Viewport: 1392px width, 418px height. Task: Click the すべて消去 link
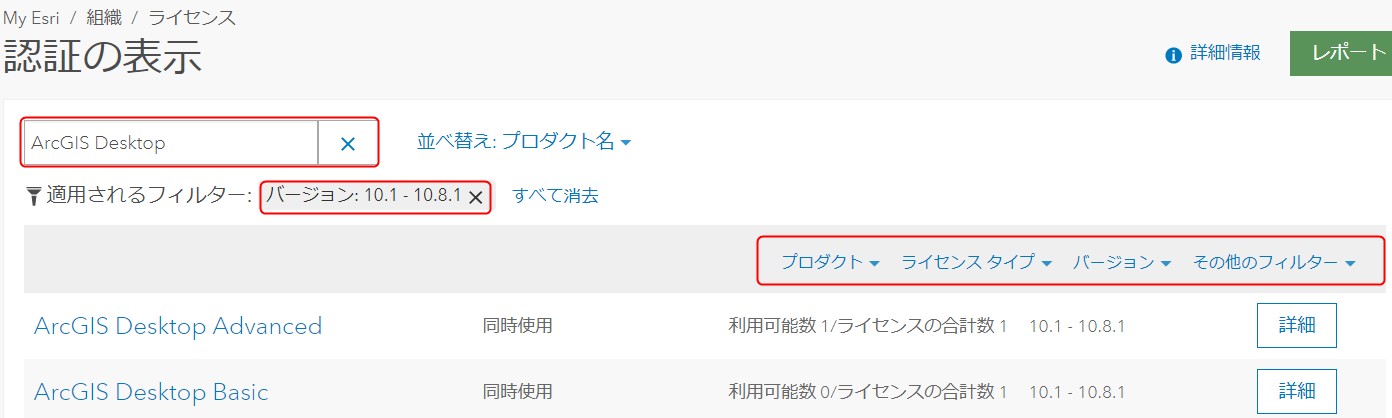pos(555,196)
